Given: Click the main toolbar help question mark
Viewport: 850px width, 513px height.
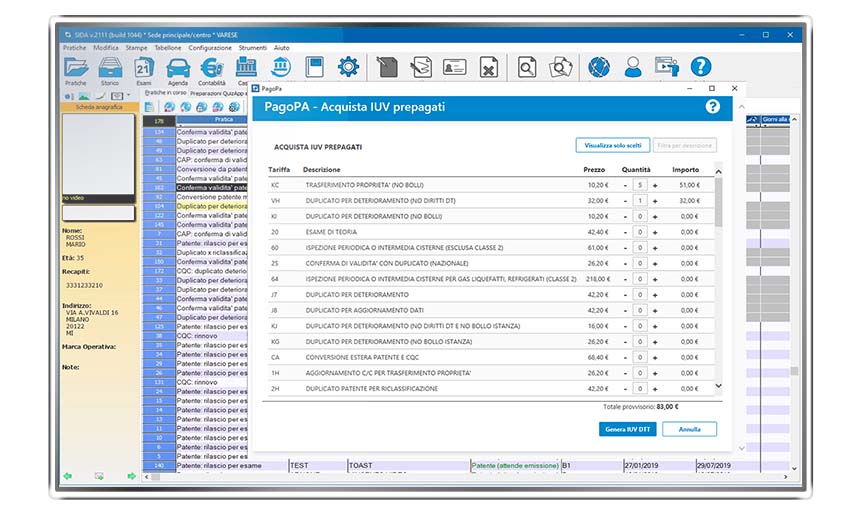Looking at the screenshot, I should click(x=701, y=67).
